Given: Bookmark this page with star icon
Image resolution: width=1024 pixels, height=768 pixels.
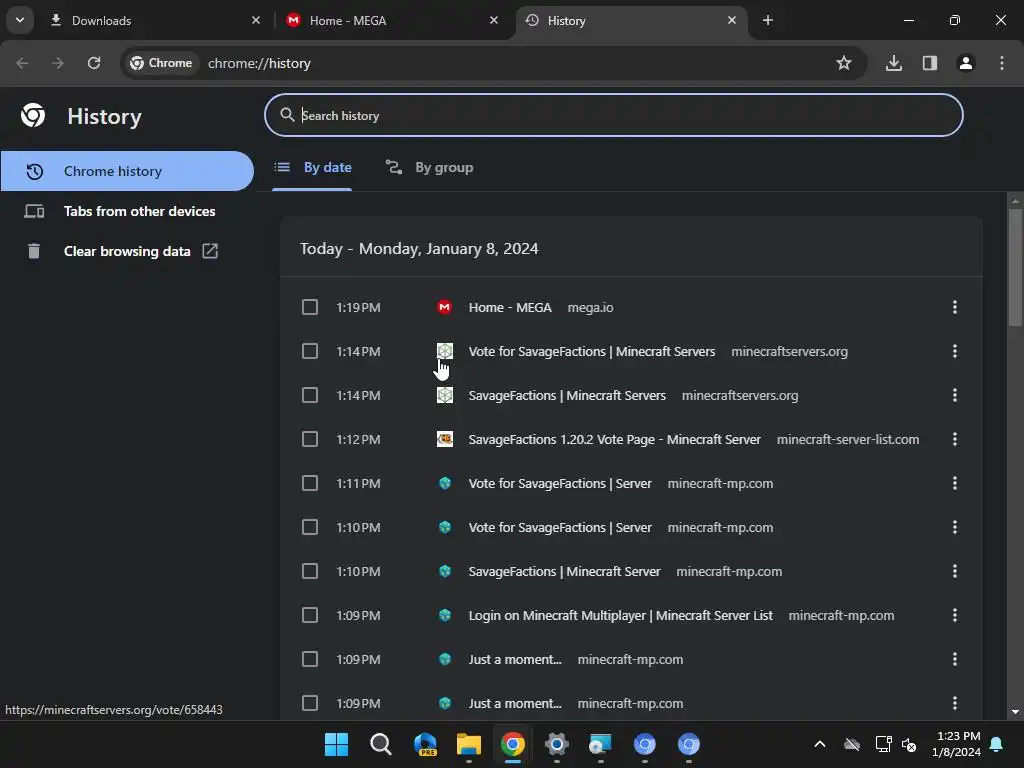Looking at the screenshot, I should click(844, 63).
